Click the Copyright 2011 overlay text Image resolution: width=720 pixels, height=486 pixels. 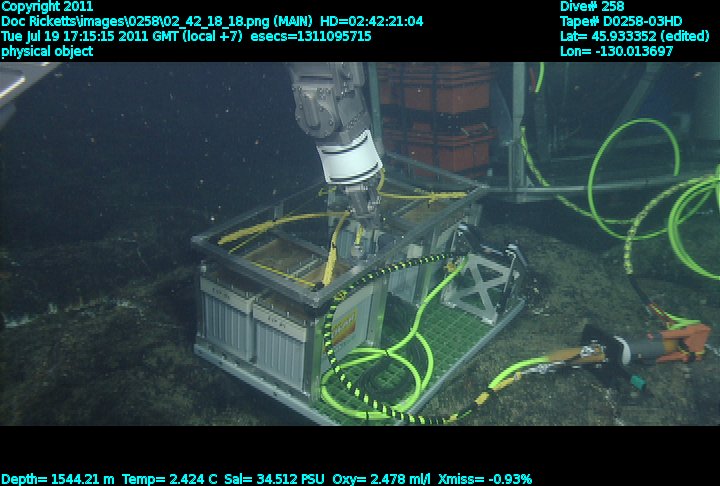(47, 6)
